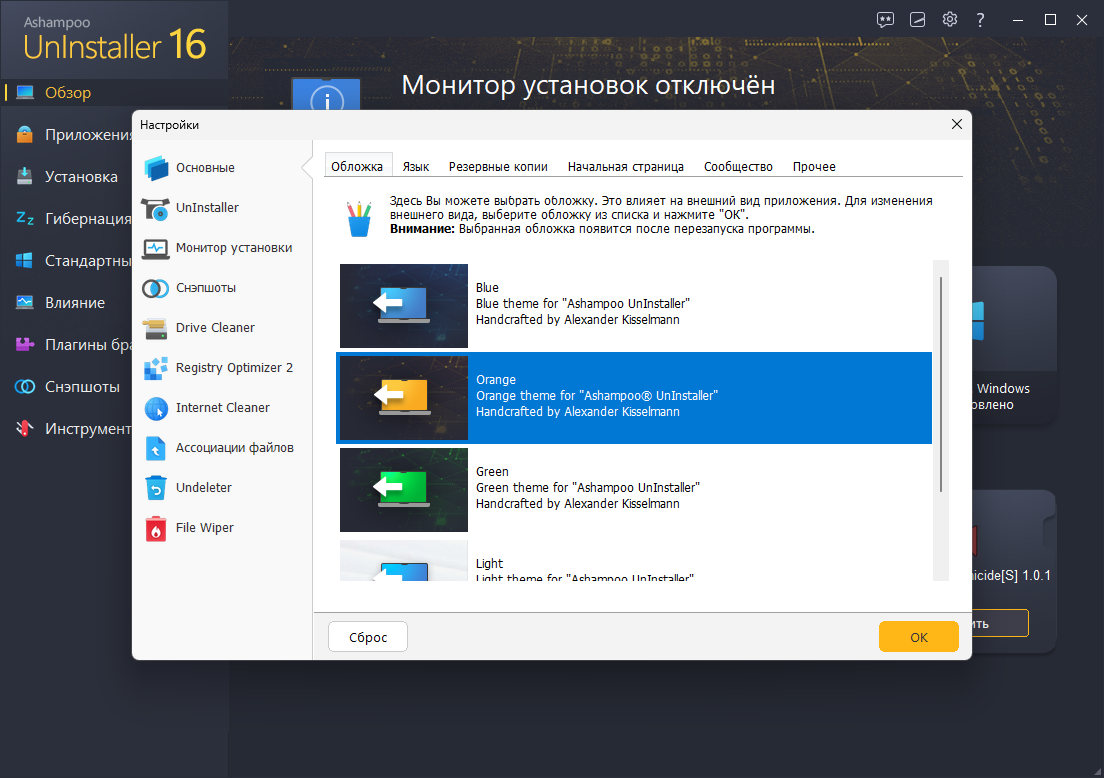Click the info icon beside Монитор установок отключён
The height and width of the screenshot is (778, 1104).
tap(326, 95)
